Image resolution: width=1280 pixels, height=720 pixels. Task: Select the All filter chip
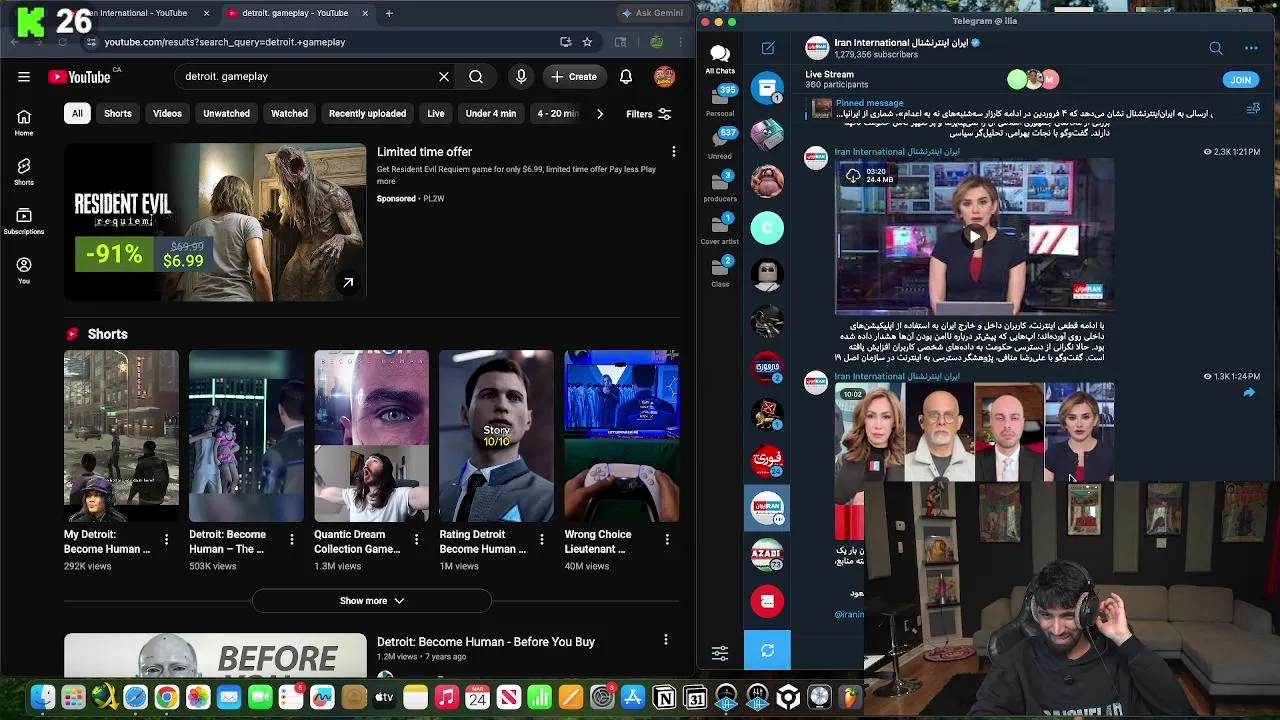click(77, 114)
